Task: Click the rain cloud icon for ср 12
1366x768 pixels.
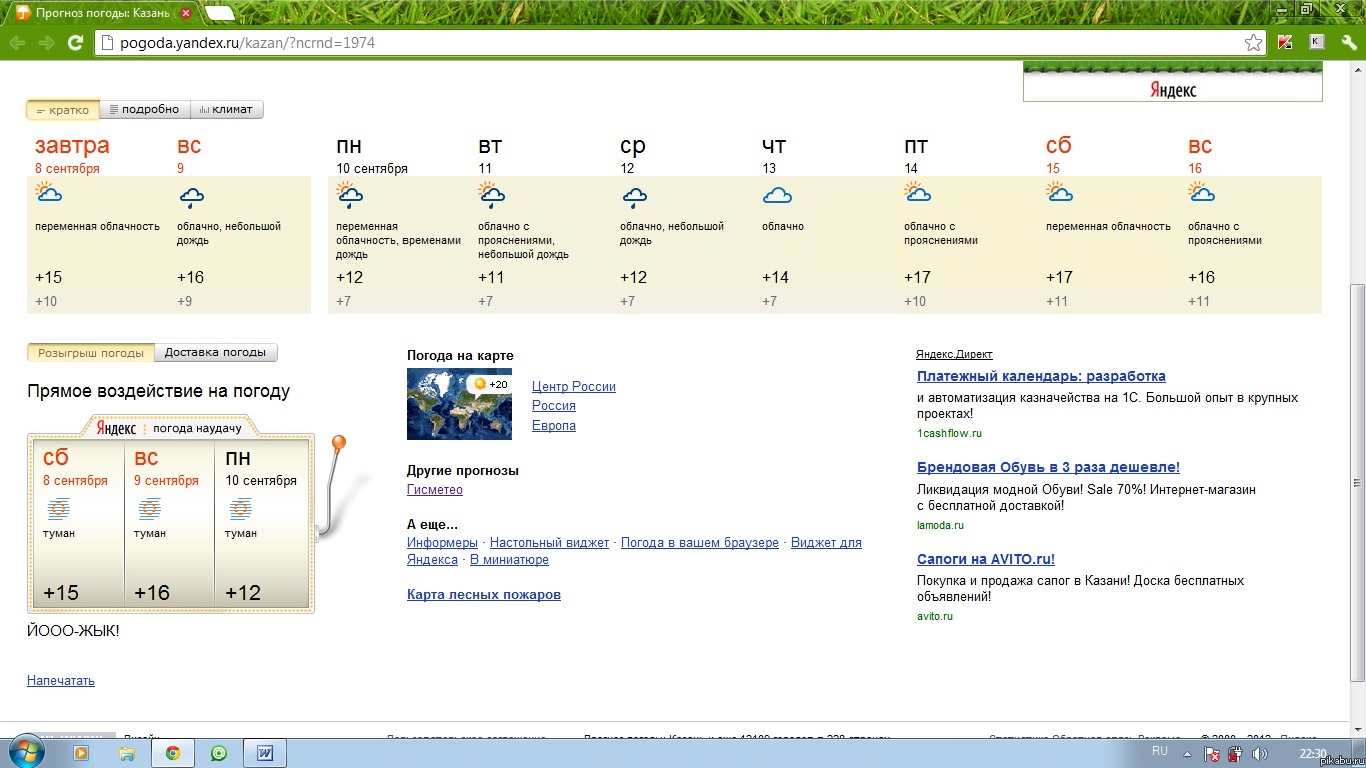Action: pos(634,196)
